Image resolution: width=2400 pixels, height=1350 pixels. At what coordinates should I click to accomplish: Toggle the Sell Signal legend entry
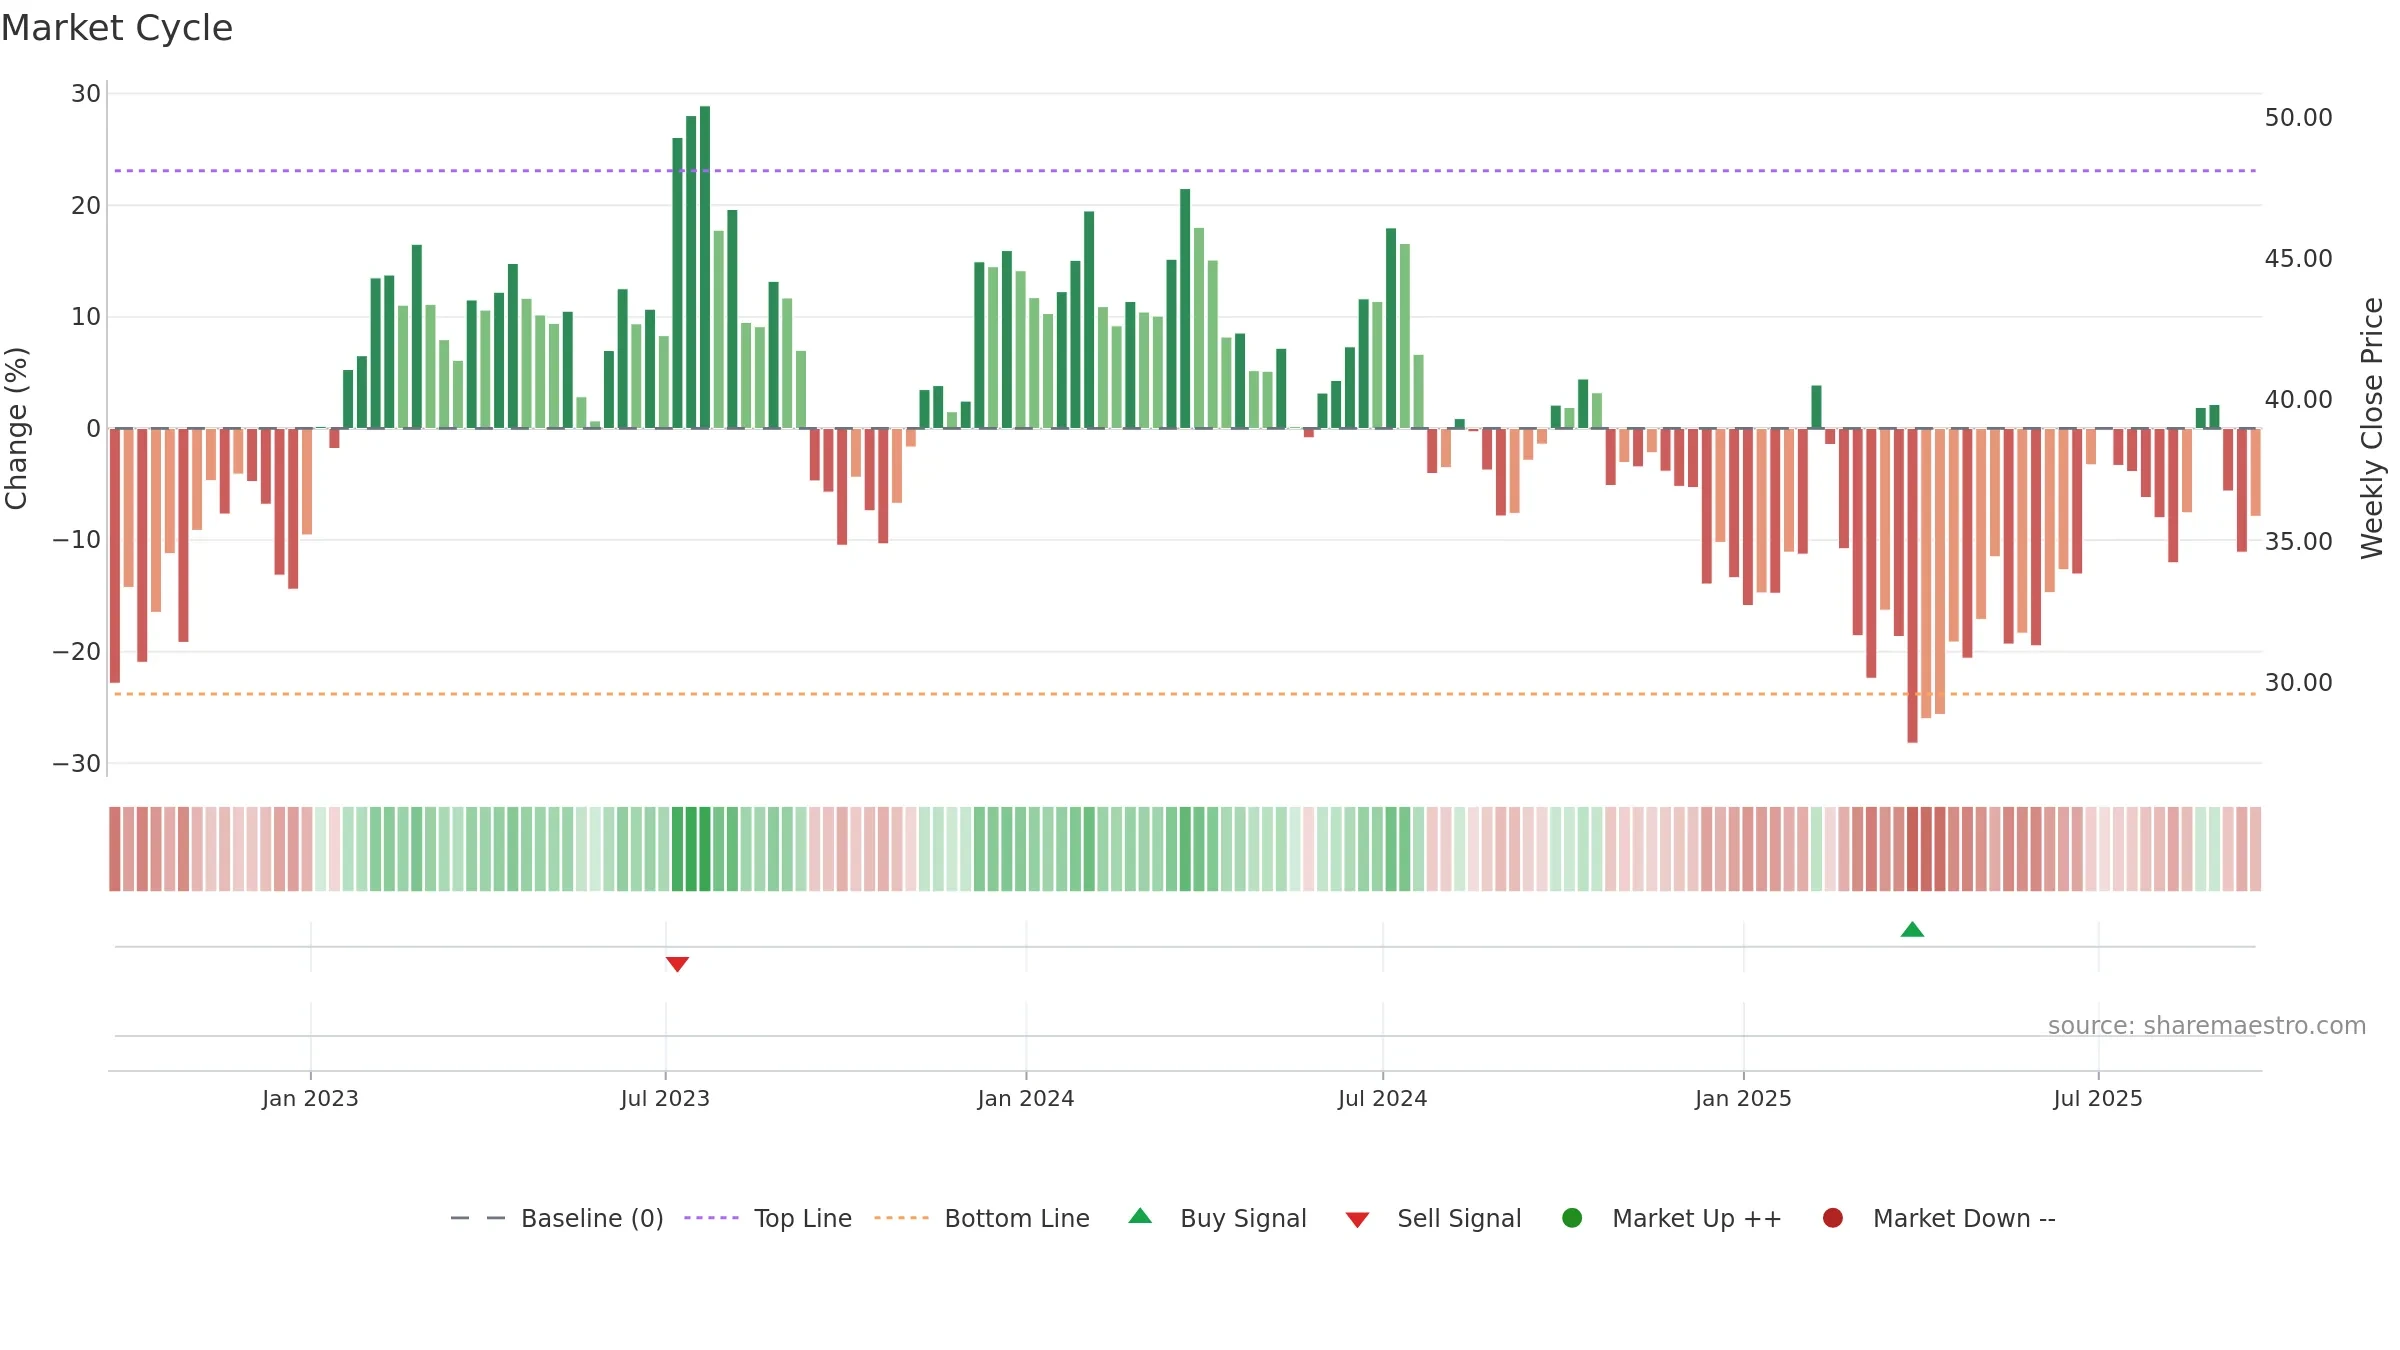click(1433, 1218)
